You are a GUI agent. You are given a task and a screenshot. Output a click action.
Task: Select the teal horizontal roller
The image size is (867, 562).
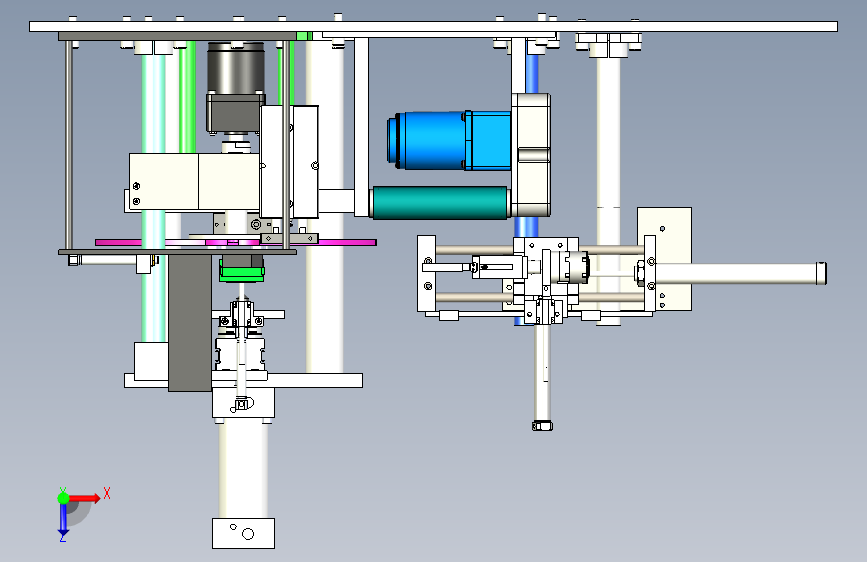[440, 203]
